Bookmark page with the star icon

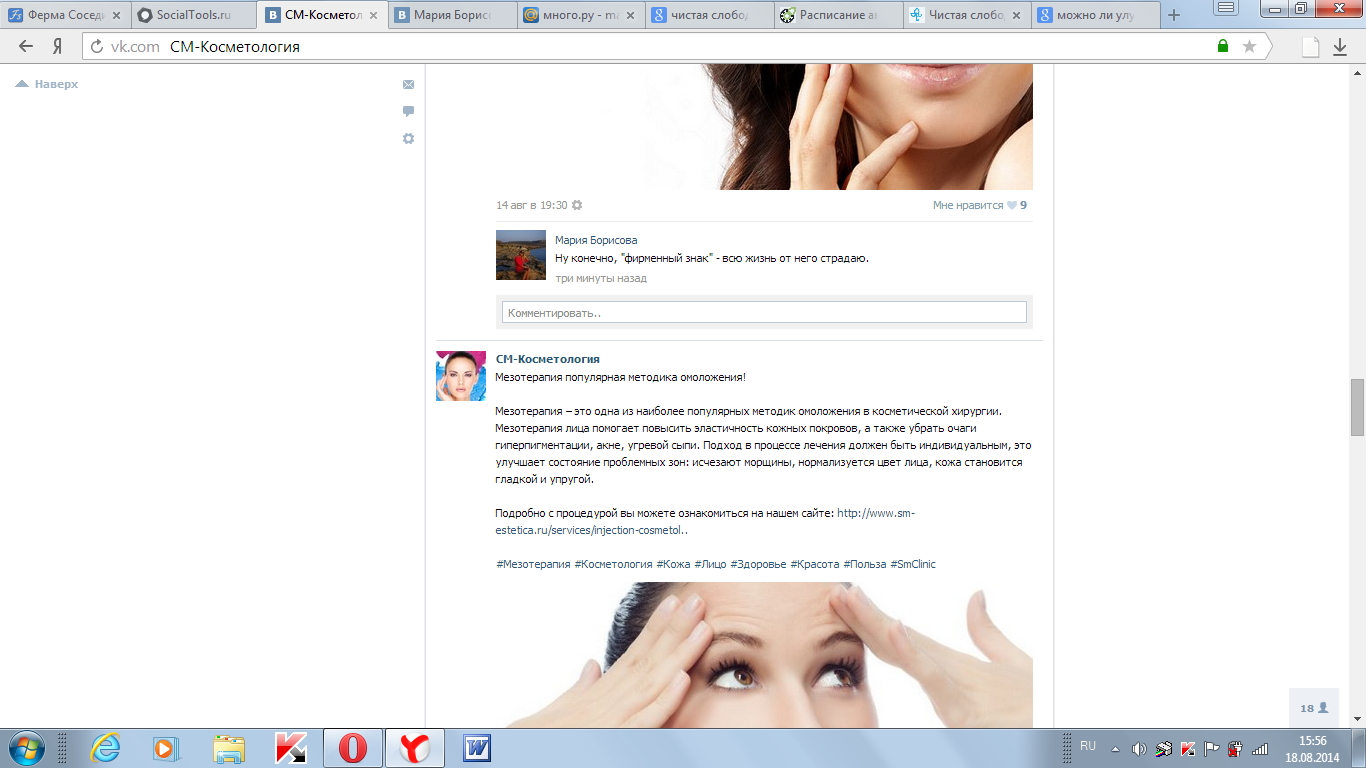pos(1249,46)
